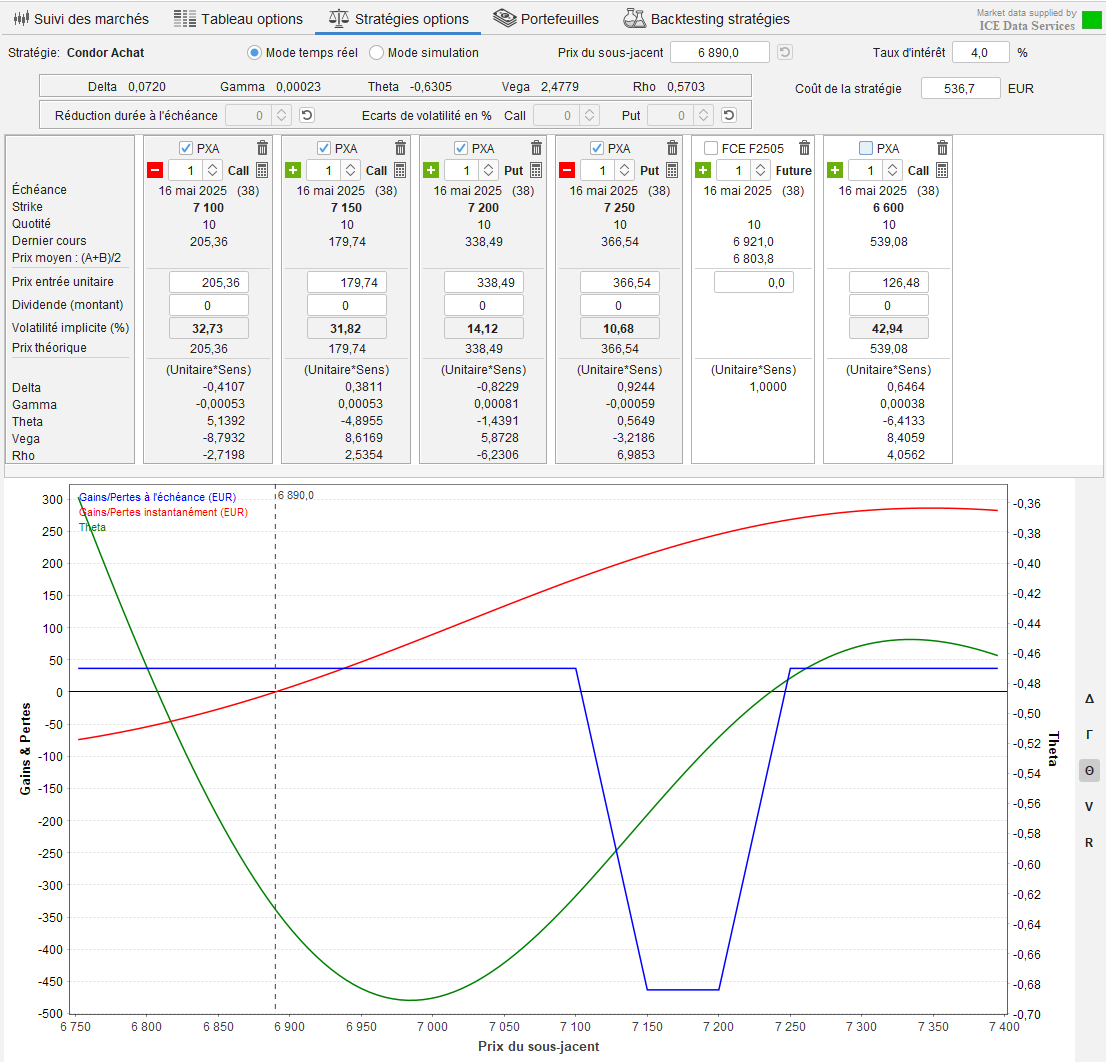Open calculator icon for the 7 150 Call leg
This screenshot has height=1062, width=1106.
pyautogui.click(x=400, y=170)
